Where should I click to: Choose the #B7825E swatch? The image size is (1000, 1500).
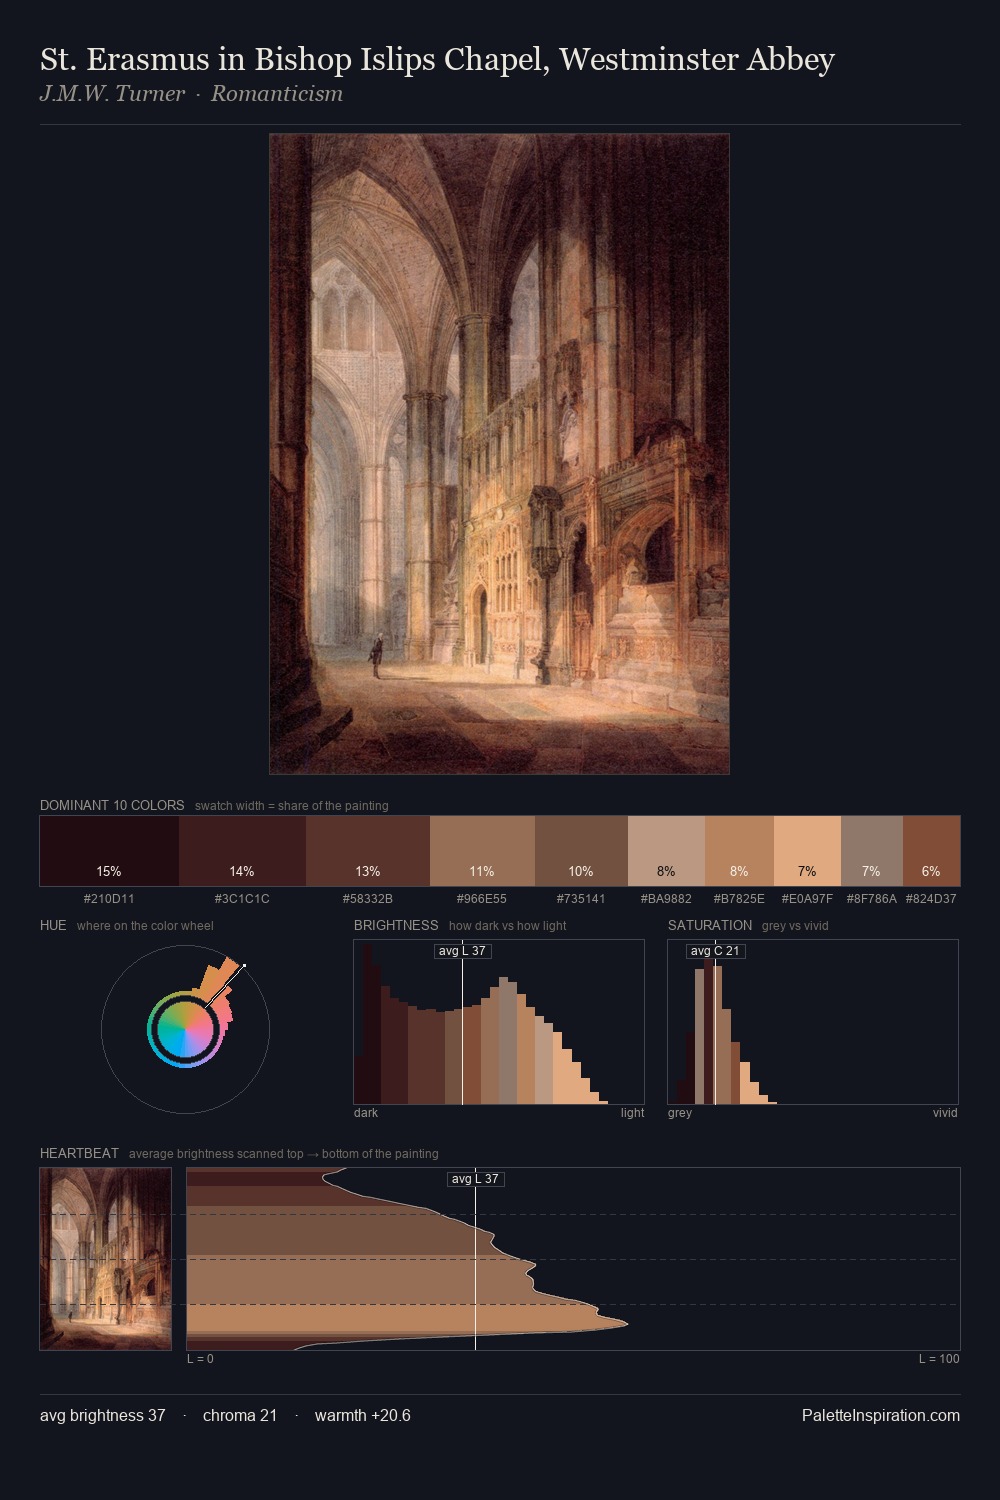[739, 851]
